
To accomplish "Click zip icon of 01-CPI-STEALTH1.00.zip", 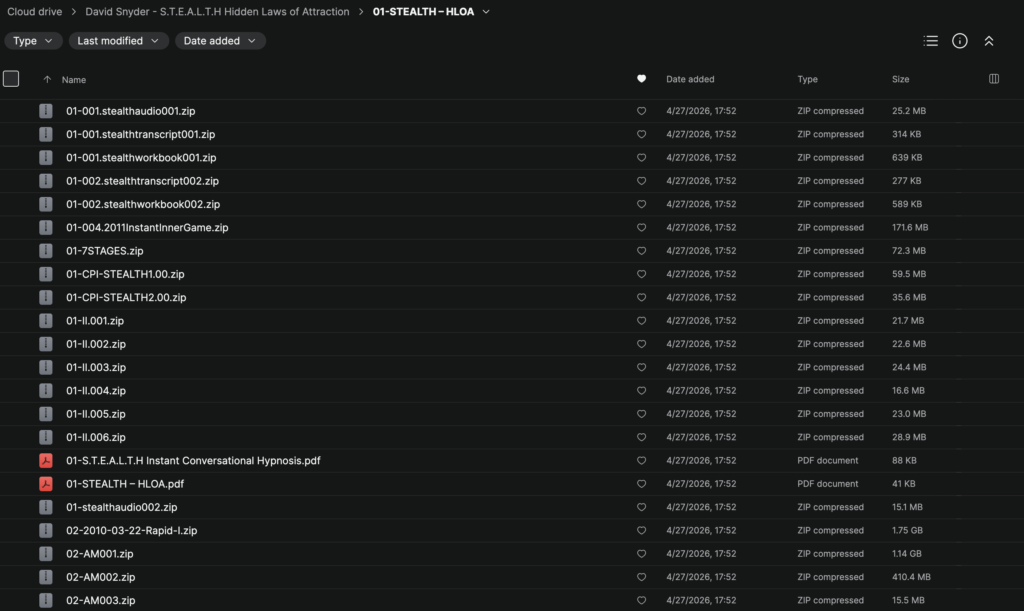I will tap(46, 274).
